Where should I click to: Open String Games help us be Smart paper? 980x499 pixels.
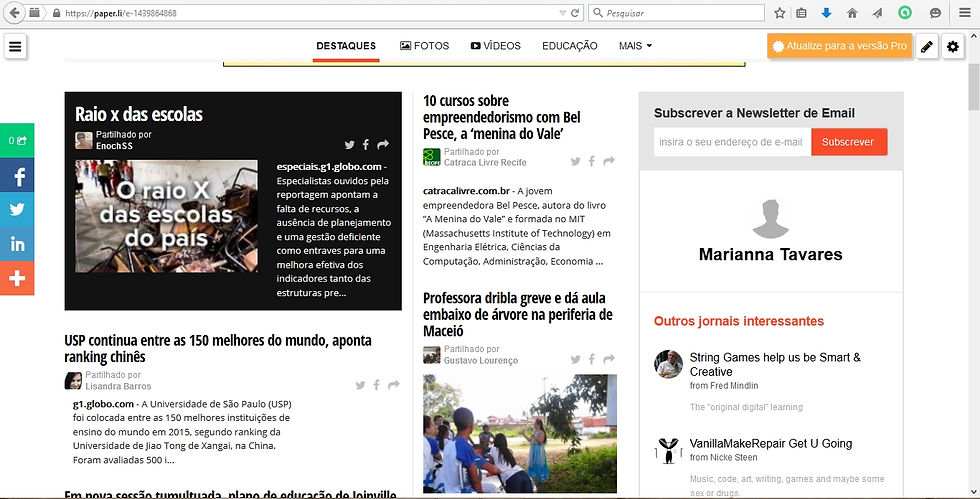click(775, 364)
